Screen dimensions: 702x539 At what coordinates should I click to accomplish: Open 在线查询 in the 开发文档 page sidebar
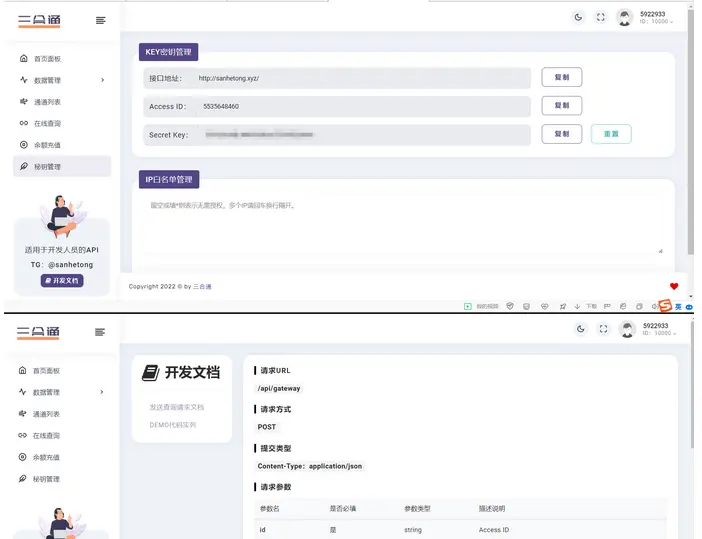pyautogui.click(x=47, y=435)
